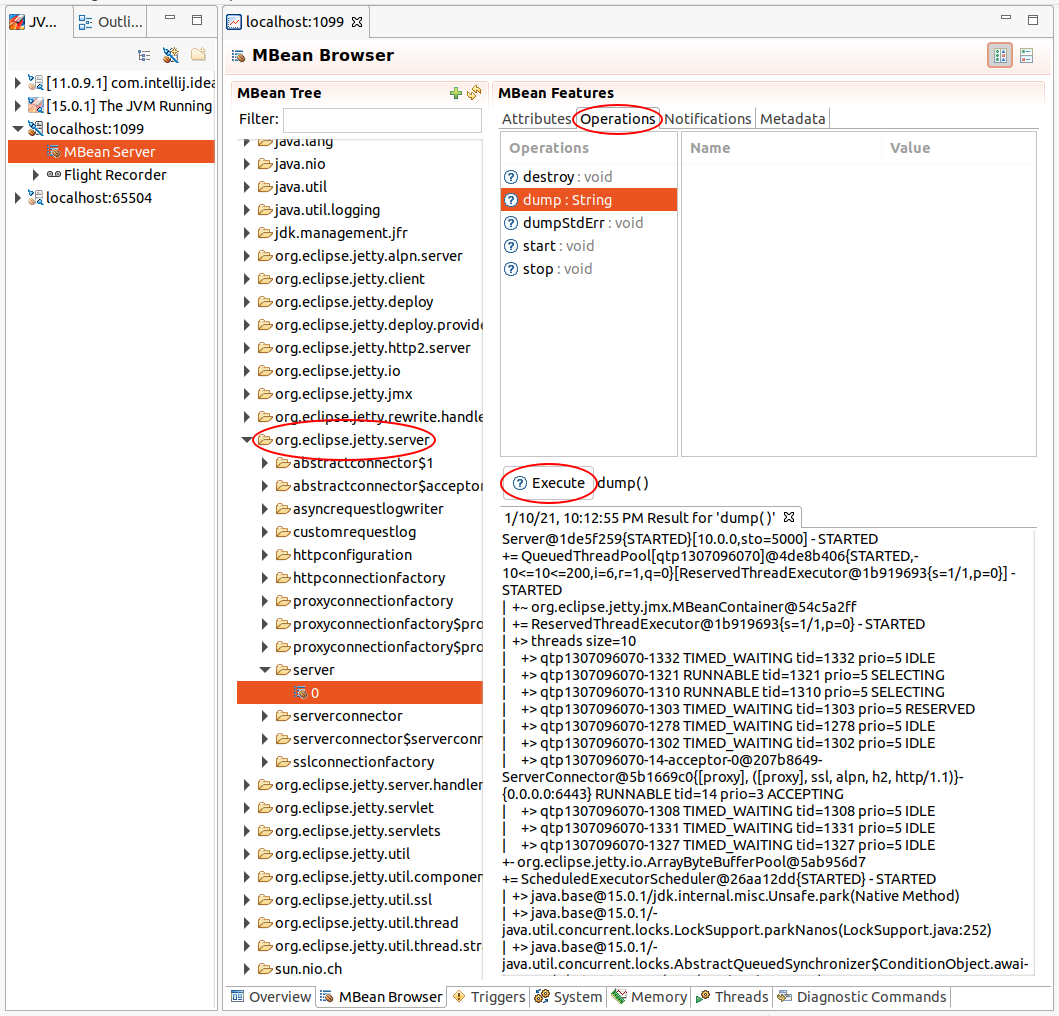Click the Name column header
The width and height of the screenshot is (1059, 1016).
(781, 148)
